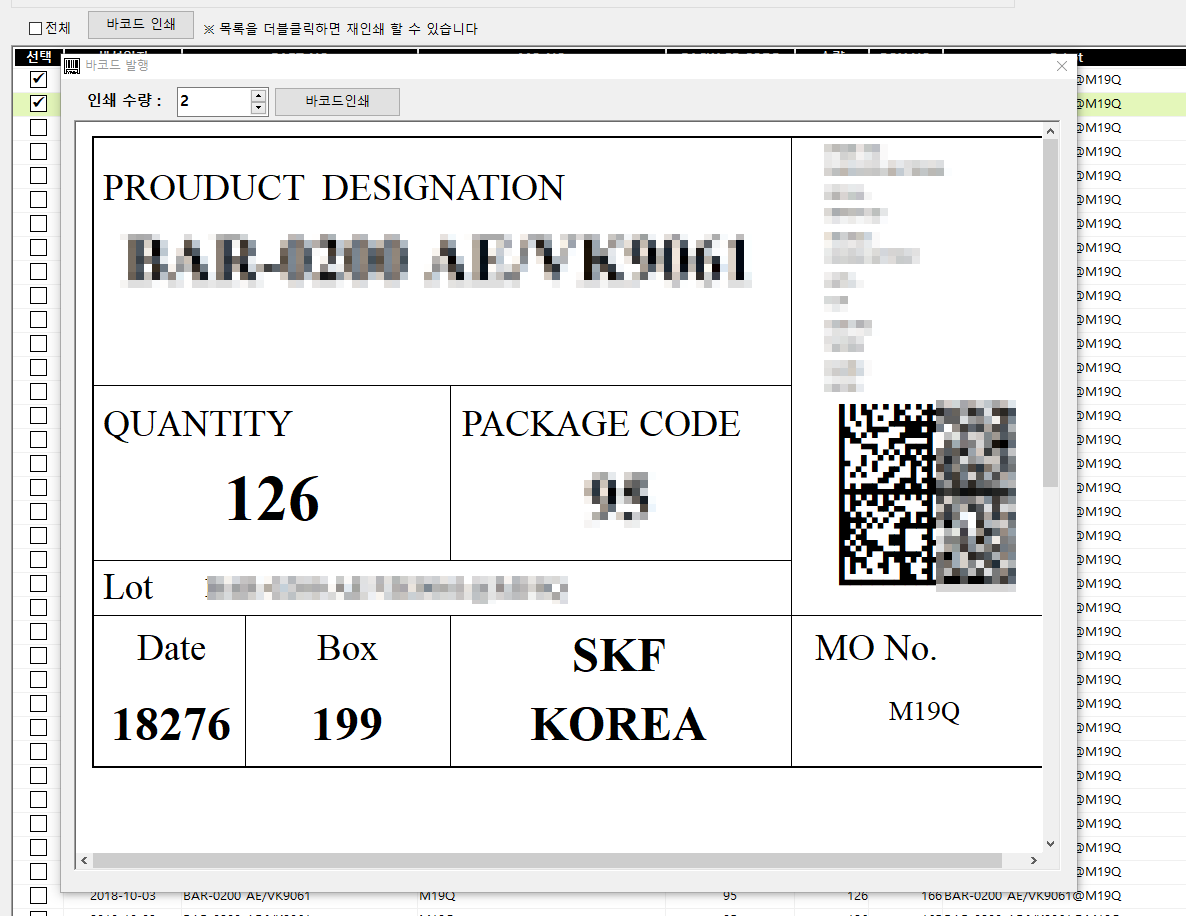Click the preview vertical scrollbar up arrow

click(1050, 132)
